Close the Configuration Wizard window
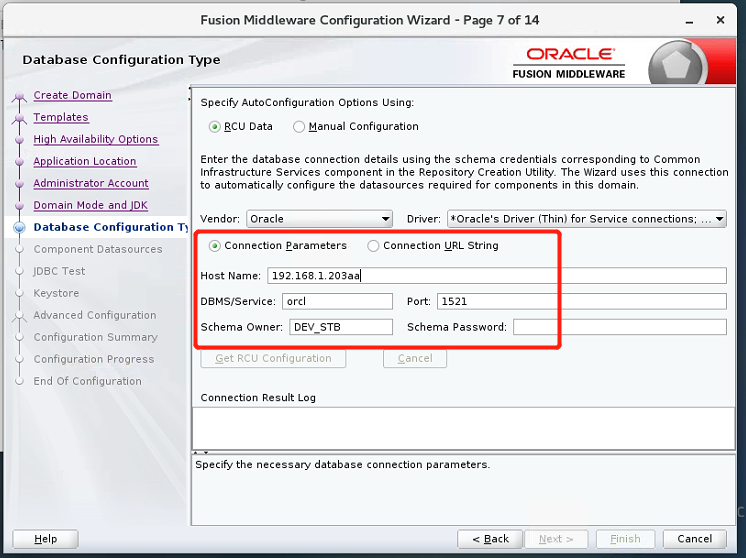This screenshot has width=746, height=558. tap(720, 20)
